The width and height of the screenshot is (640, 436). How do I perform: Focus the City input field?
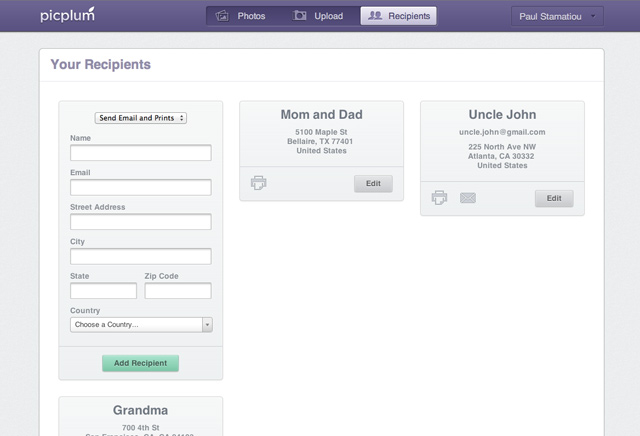pos(141,256)
